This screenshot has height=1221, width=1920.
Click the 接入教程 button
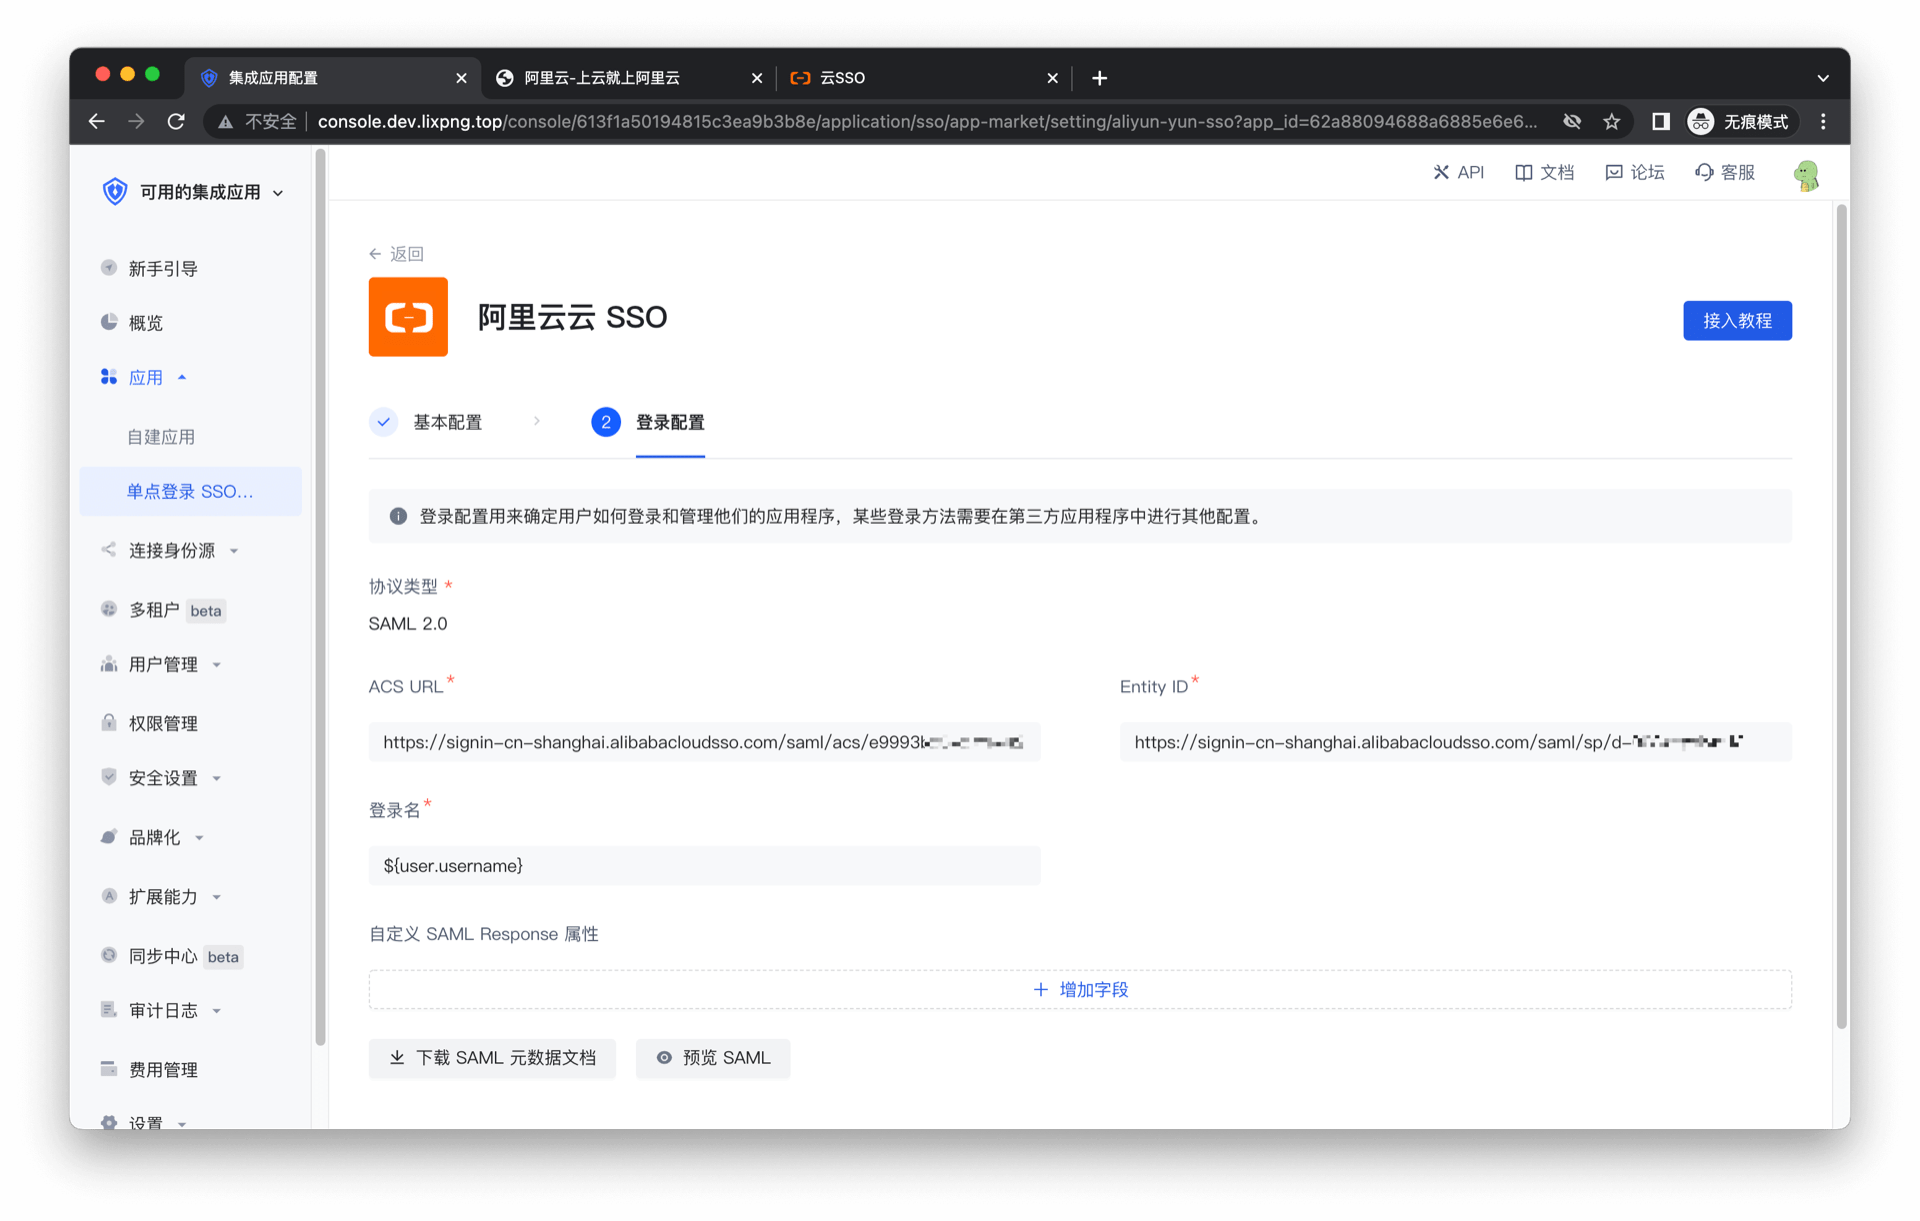1737,320
